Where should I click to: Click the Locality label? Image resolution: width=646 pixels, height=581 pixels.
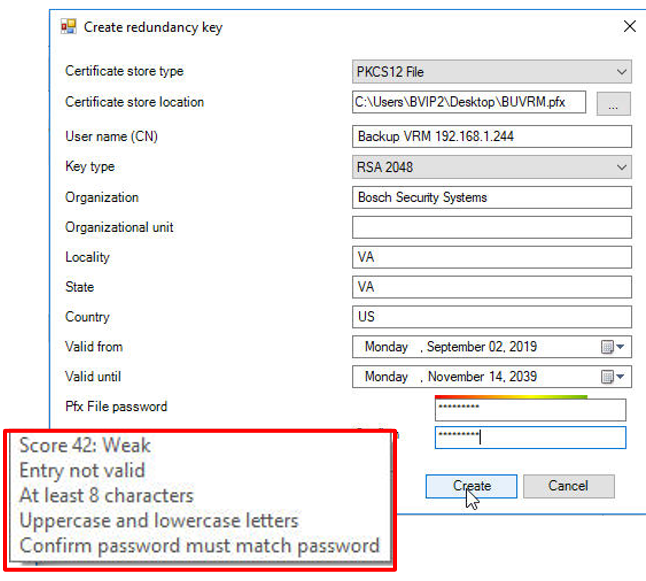coord(87,257)
